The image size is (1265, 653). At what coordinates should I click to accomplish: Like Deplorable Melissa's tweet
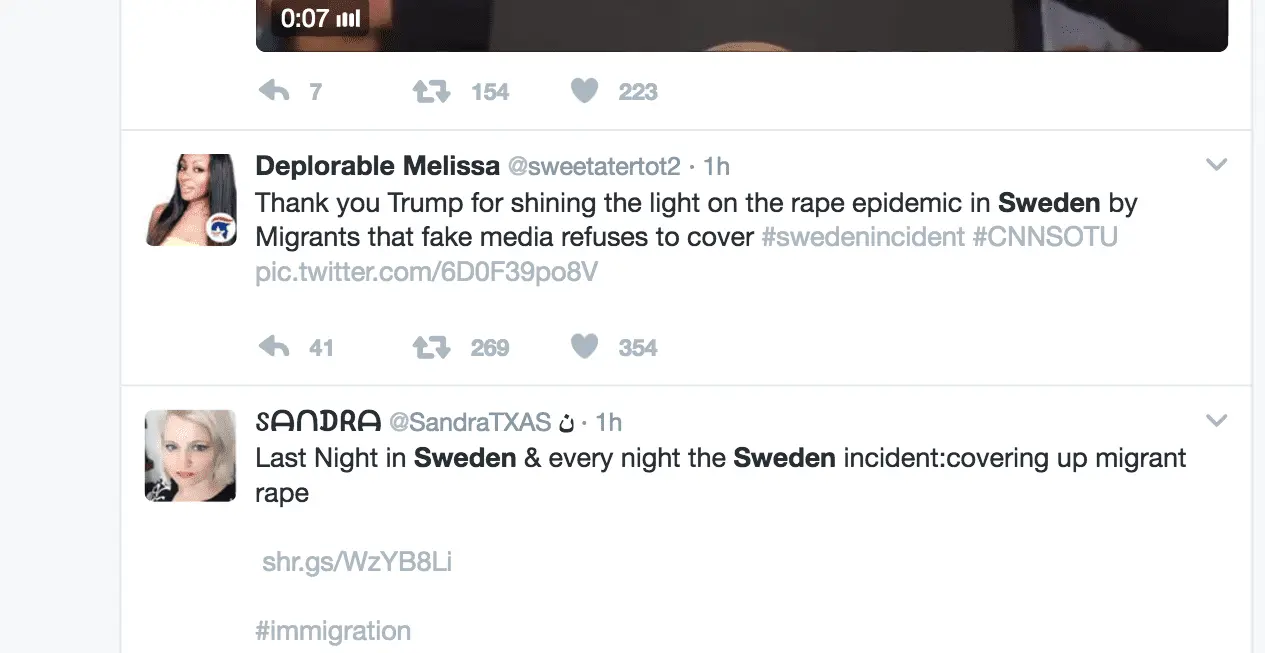click(584, 348)
